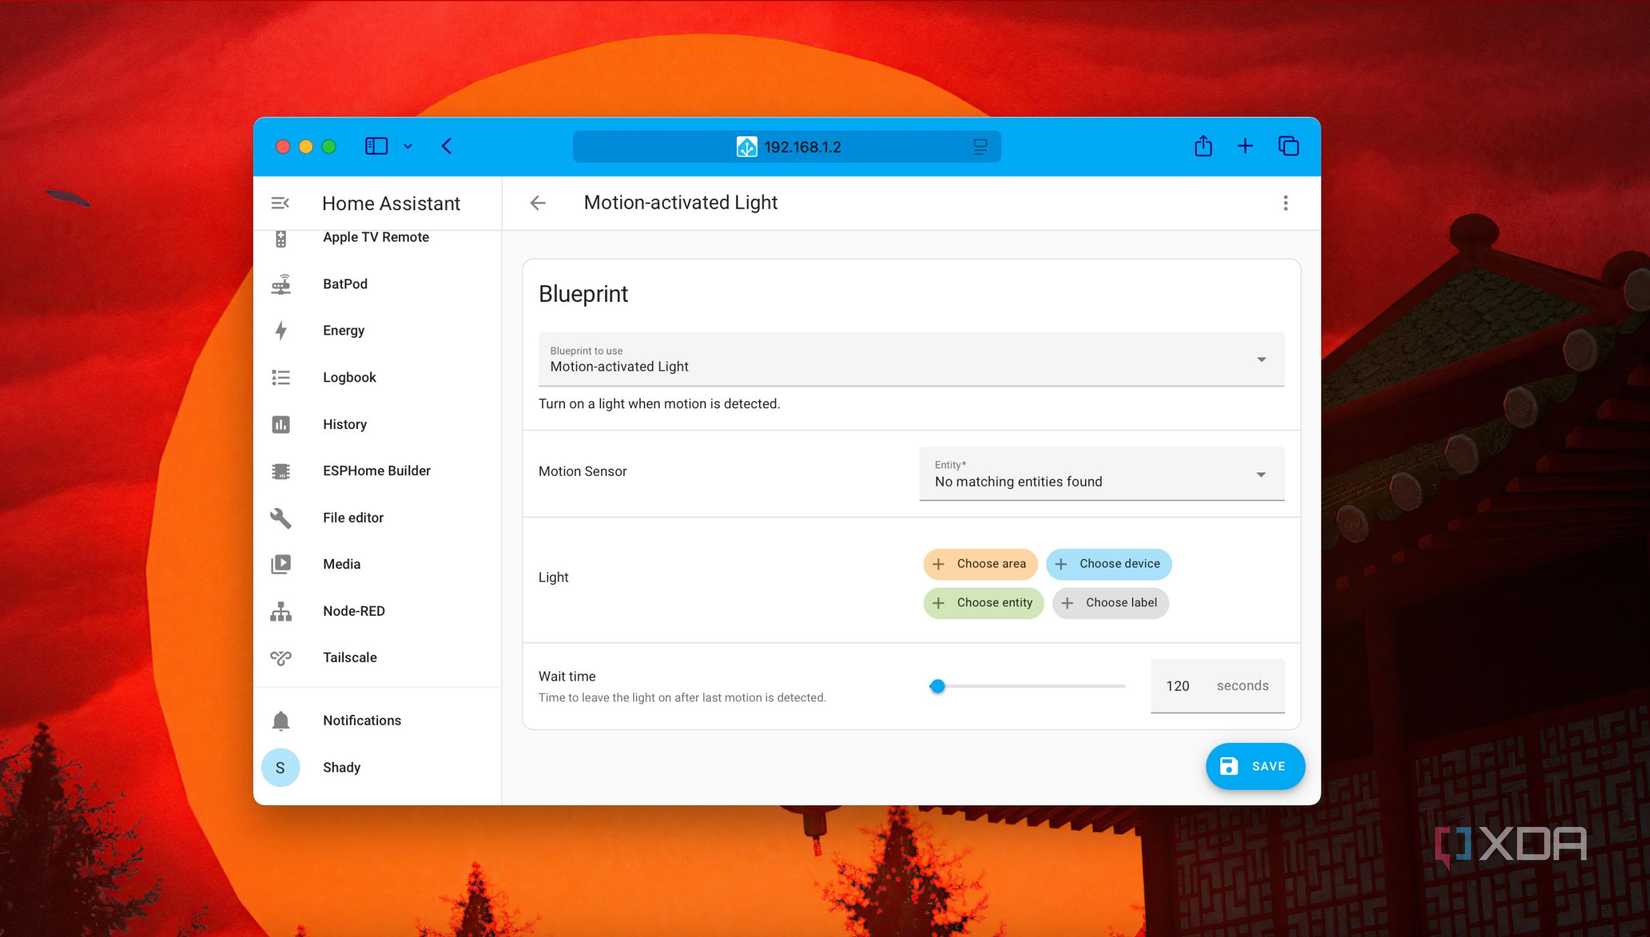Screen dimensions: 1650x937
Task: Click the Choose entity button
Action: point(983,603)
